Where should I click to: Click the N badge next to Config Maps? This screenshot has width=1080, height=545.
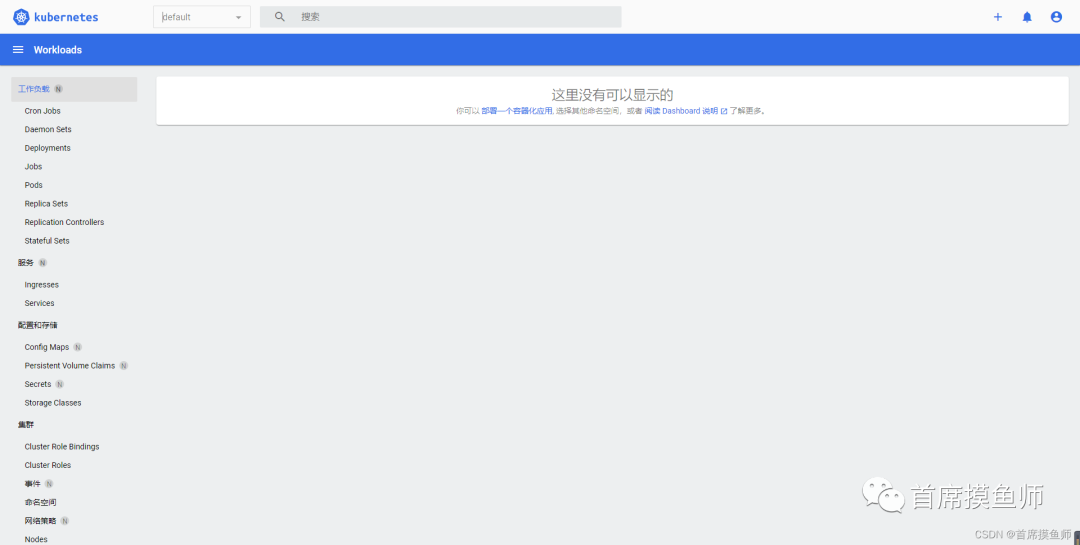78,347
